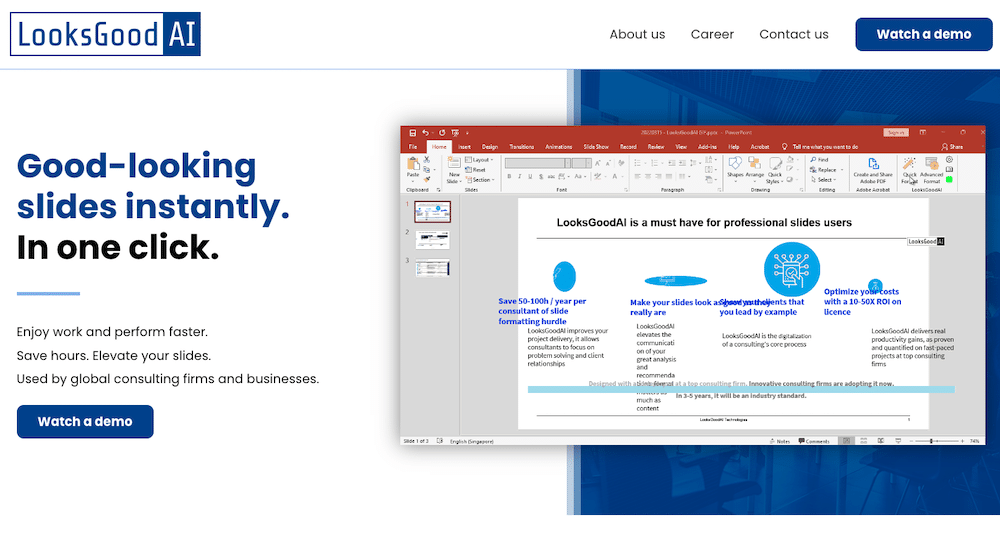Click the Clear All Formatting icon
The image size is (1000, 553).
pyautogui.click(x=621, y=163)
